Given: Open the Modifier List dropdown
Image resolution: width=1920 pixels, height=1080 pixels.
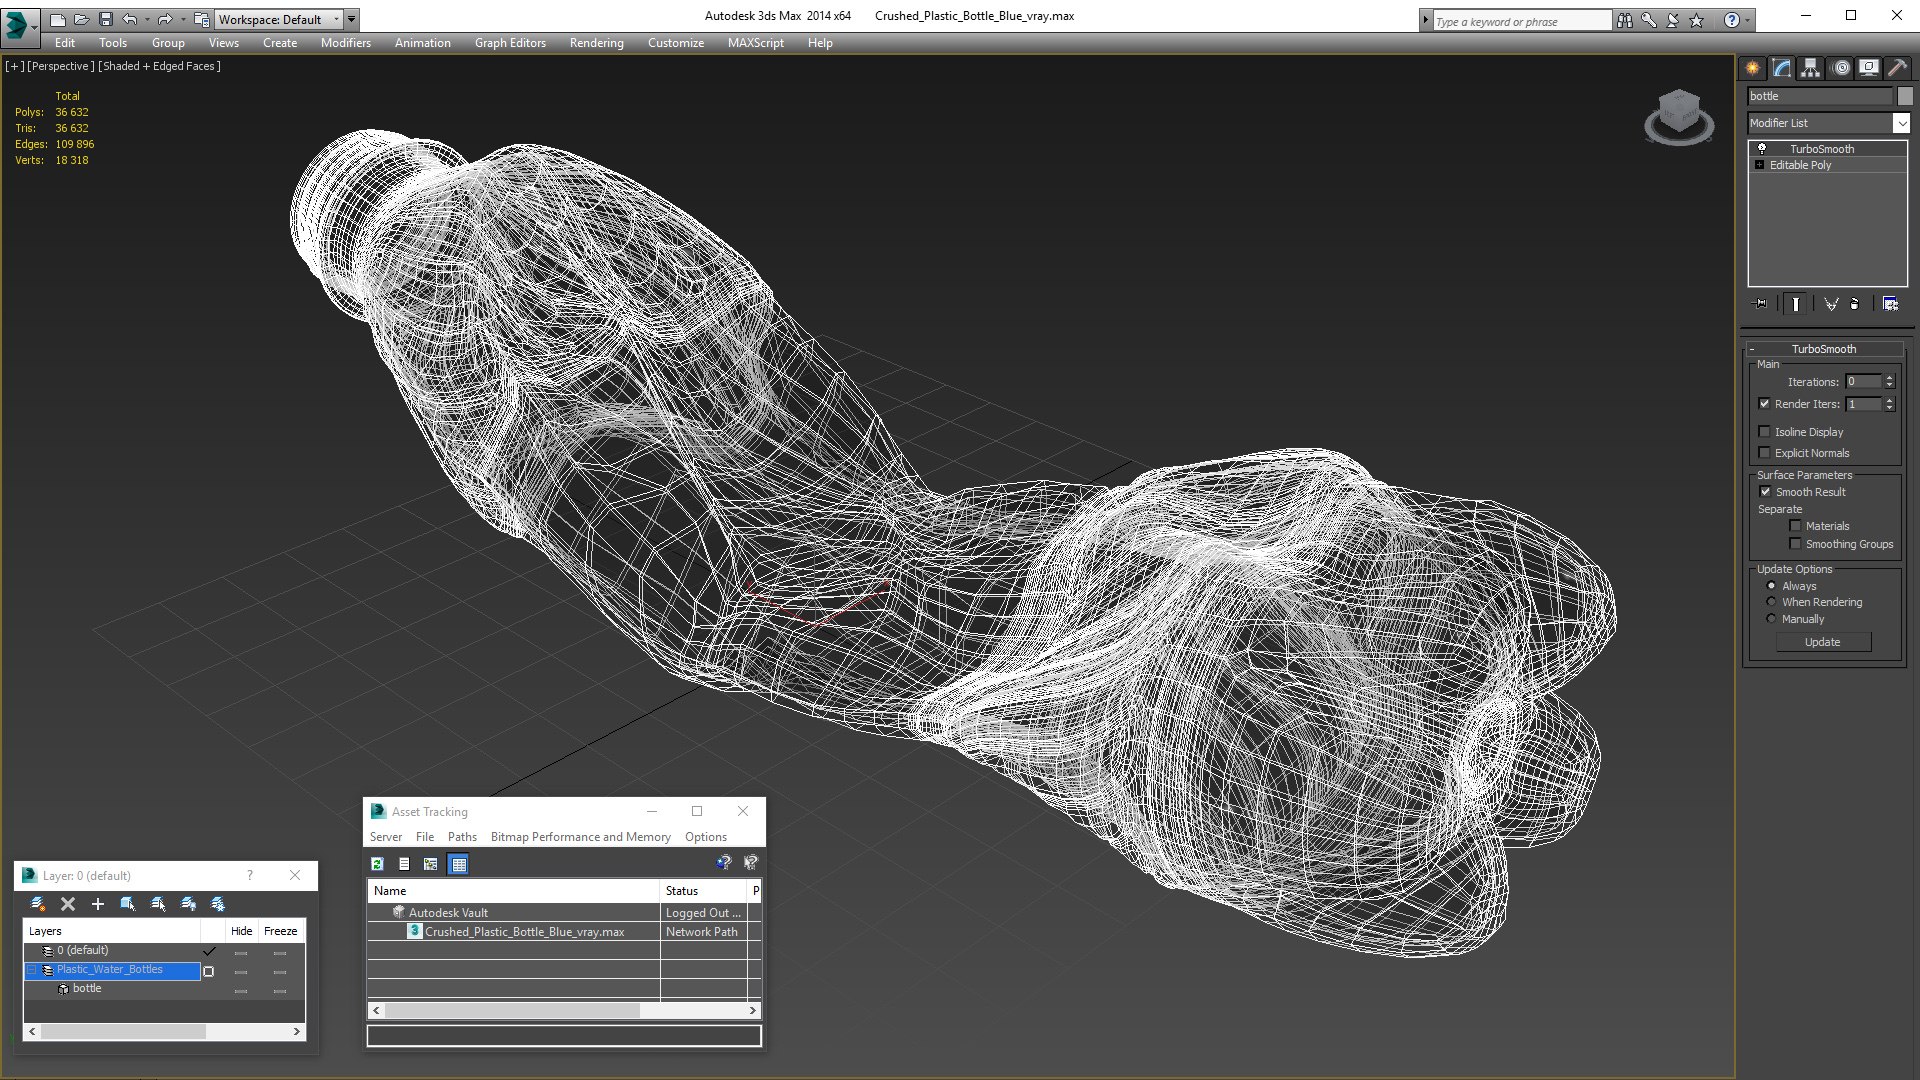Looking at the screenshot, I should (x=1901, y=123).
